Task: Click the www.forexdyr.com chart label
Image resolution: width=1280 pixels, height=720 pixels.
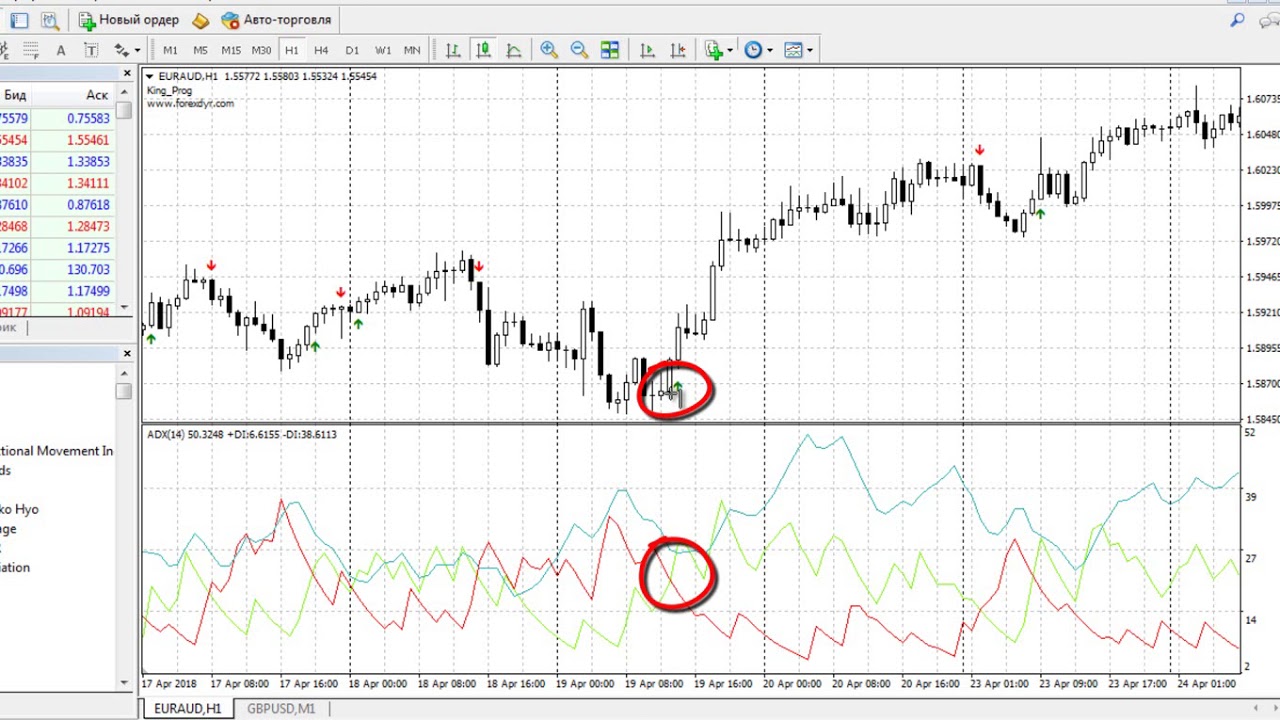Action: tap(190, 103)
